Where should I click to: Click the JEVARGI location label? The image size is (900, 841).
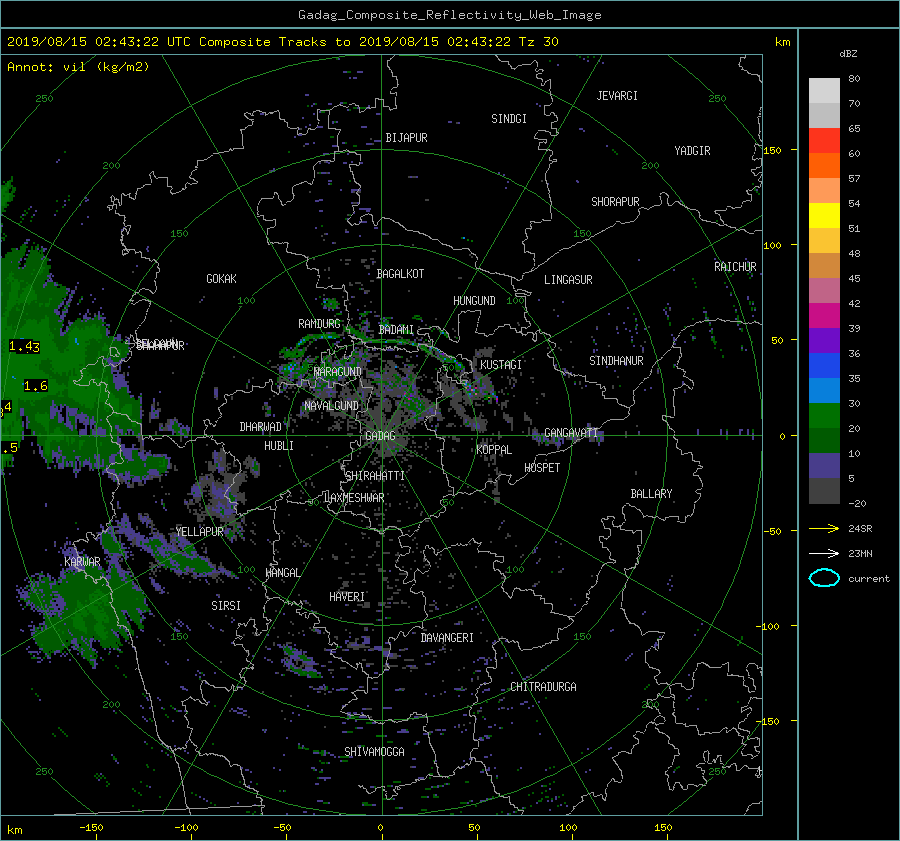click(x=617, y=96)
